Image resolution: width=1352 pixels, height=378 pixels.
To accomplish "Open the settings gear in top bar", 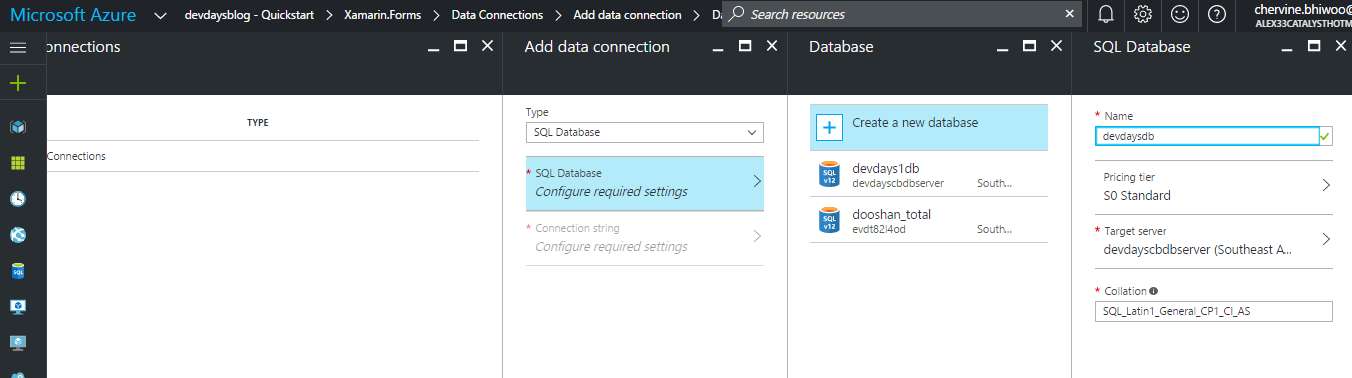I will [1143, 14].
